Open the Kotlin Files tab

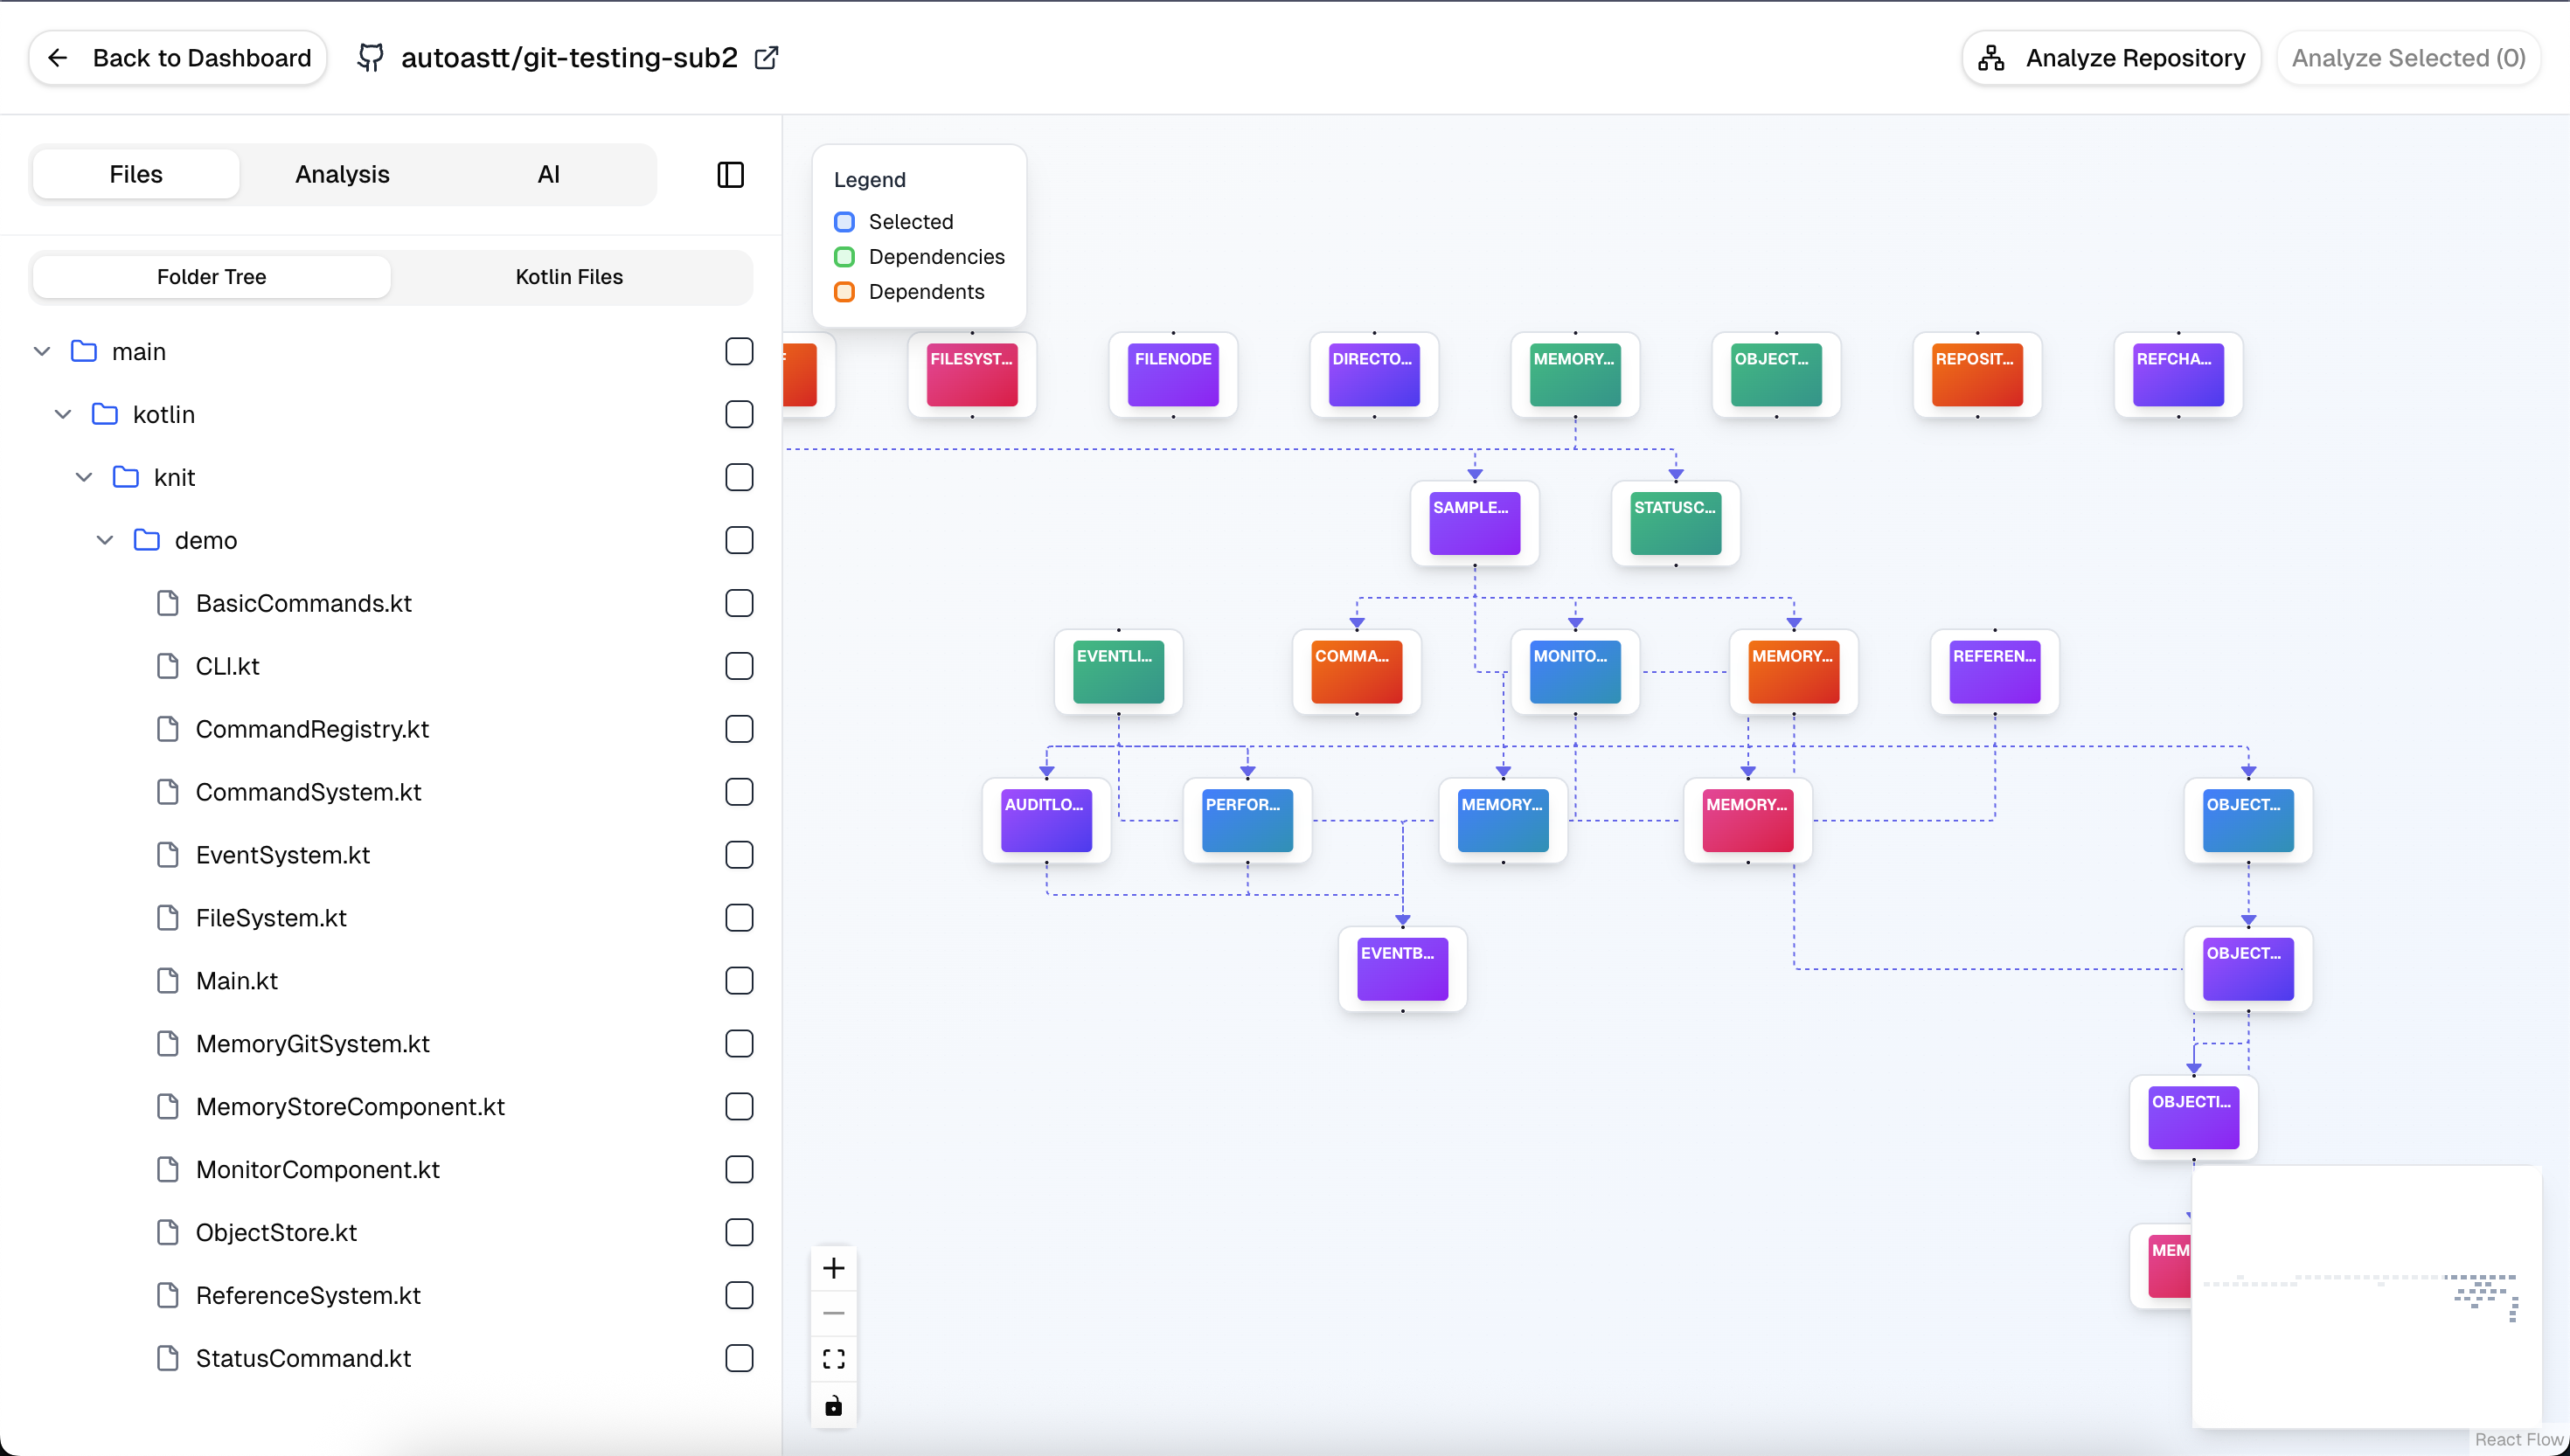(x=569, y=277)
